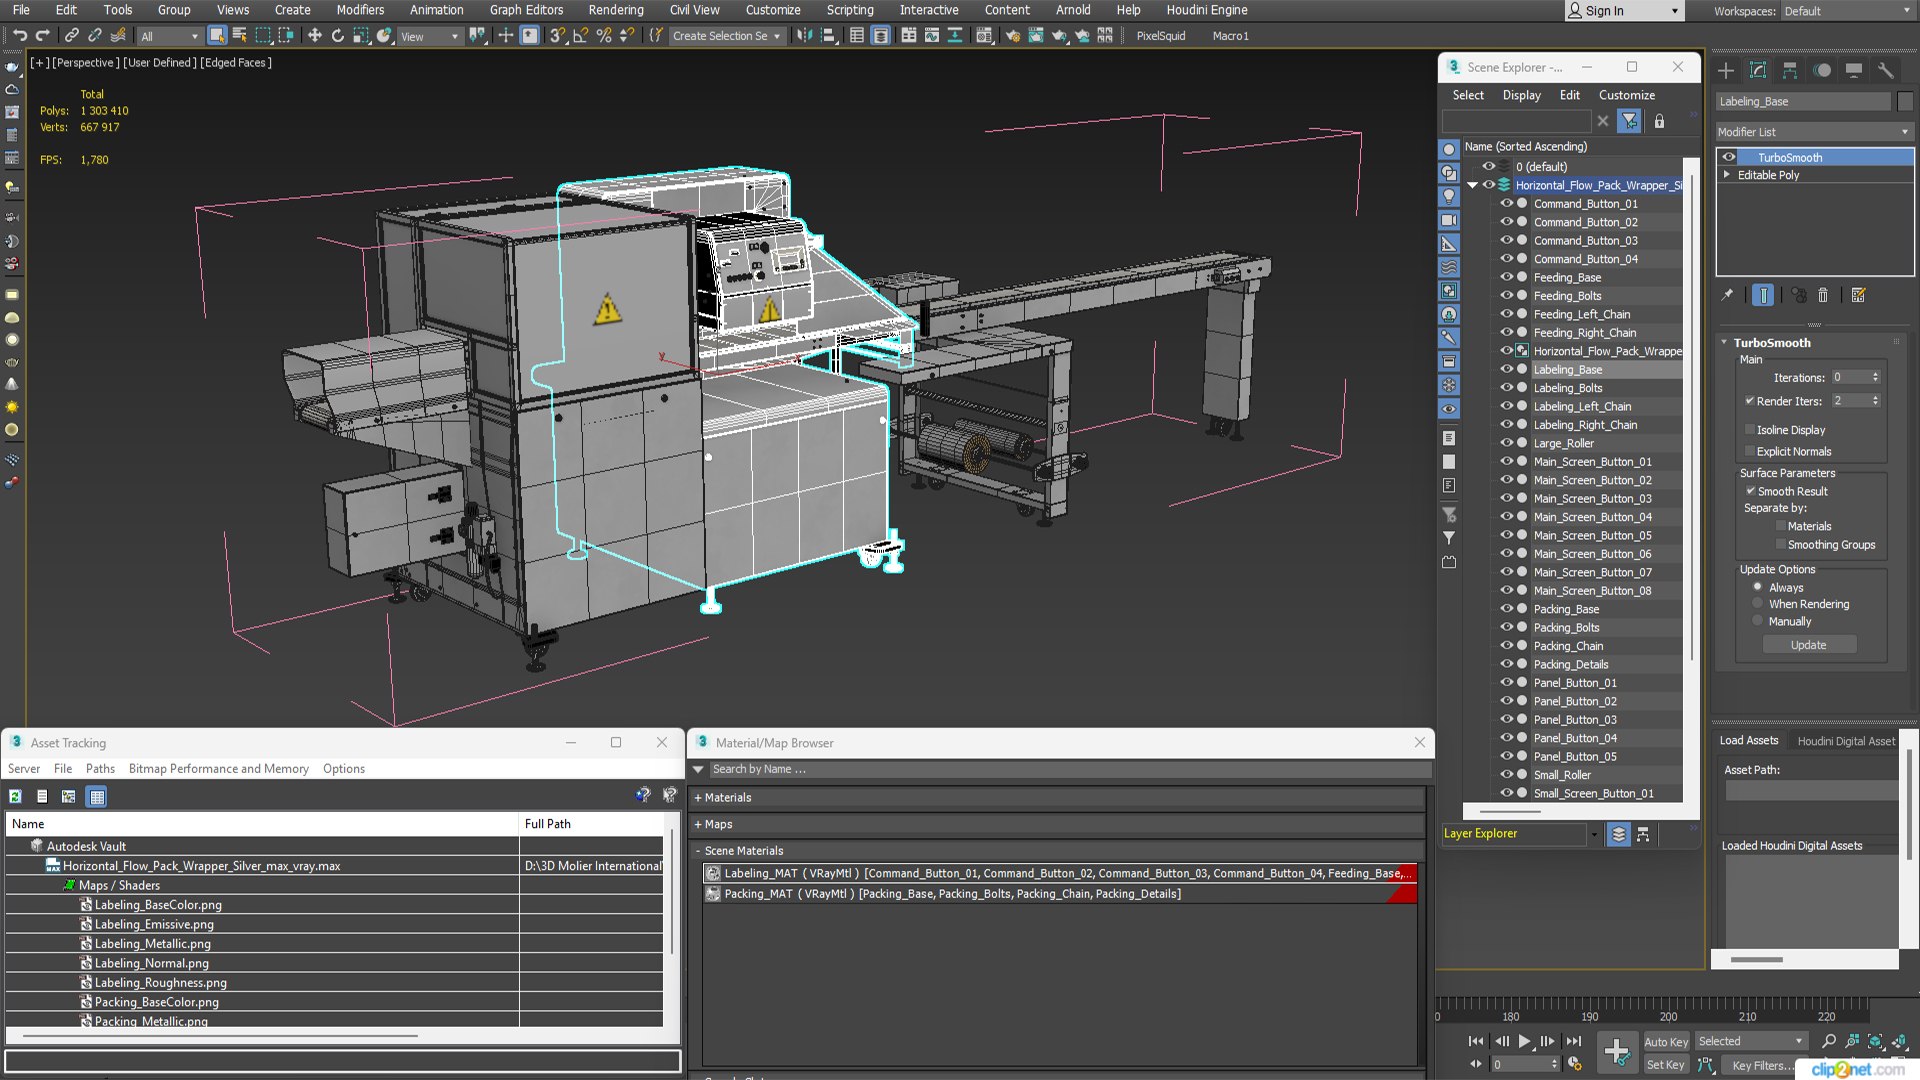Hide Feeding_Base using its eye icon

(x=1506, y=277)
